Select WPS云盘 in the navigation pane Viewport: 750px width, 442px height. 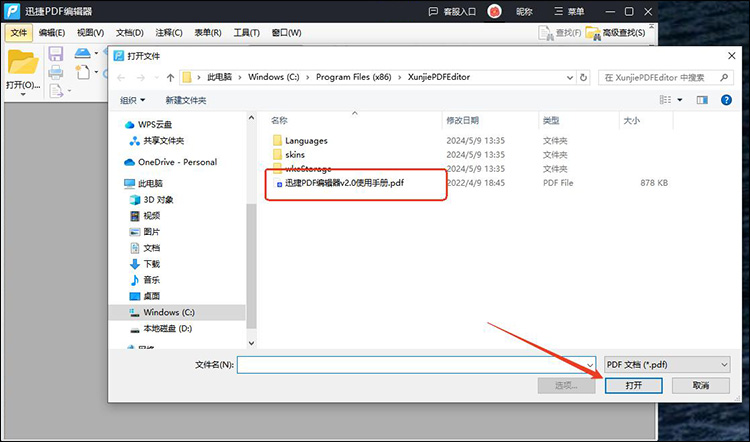tap(154, 124)
